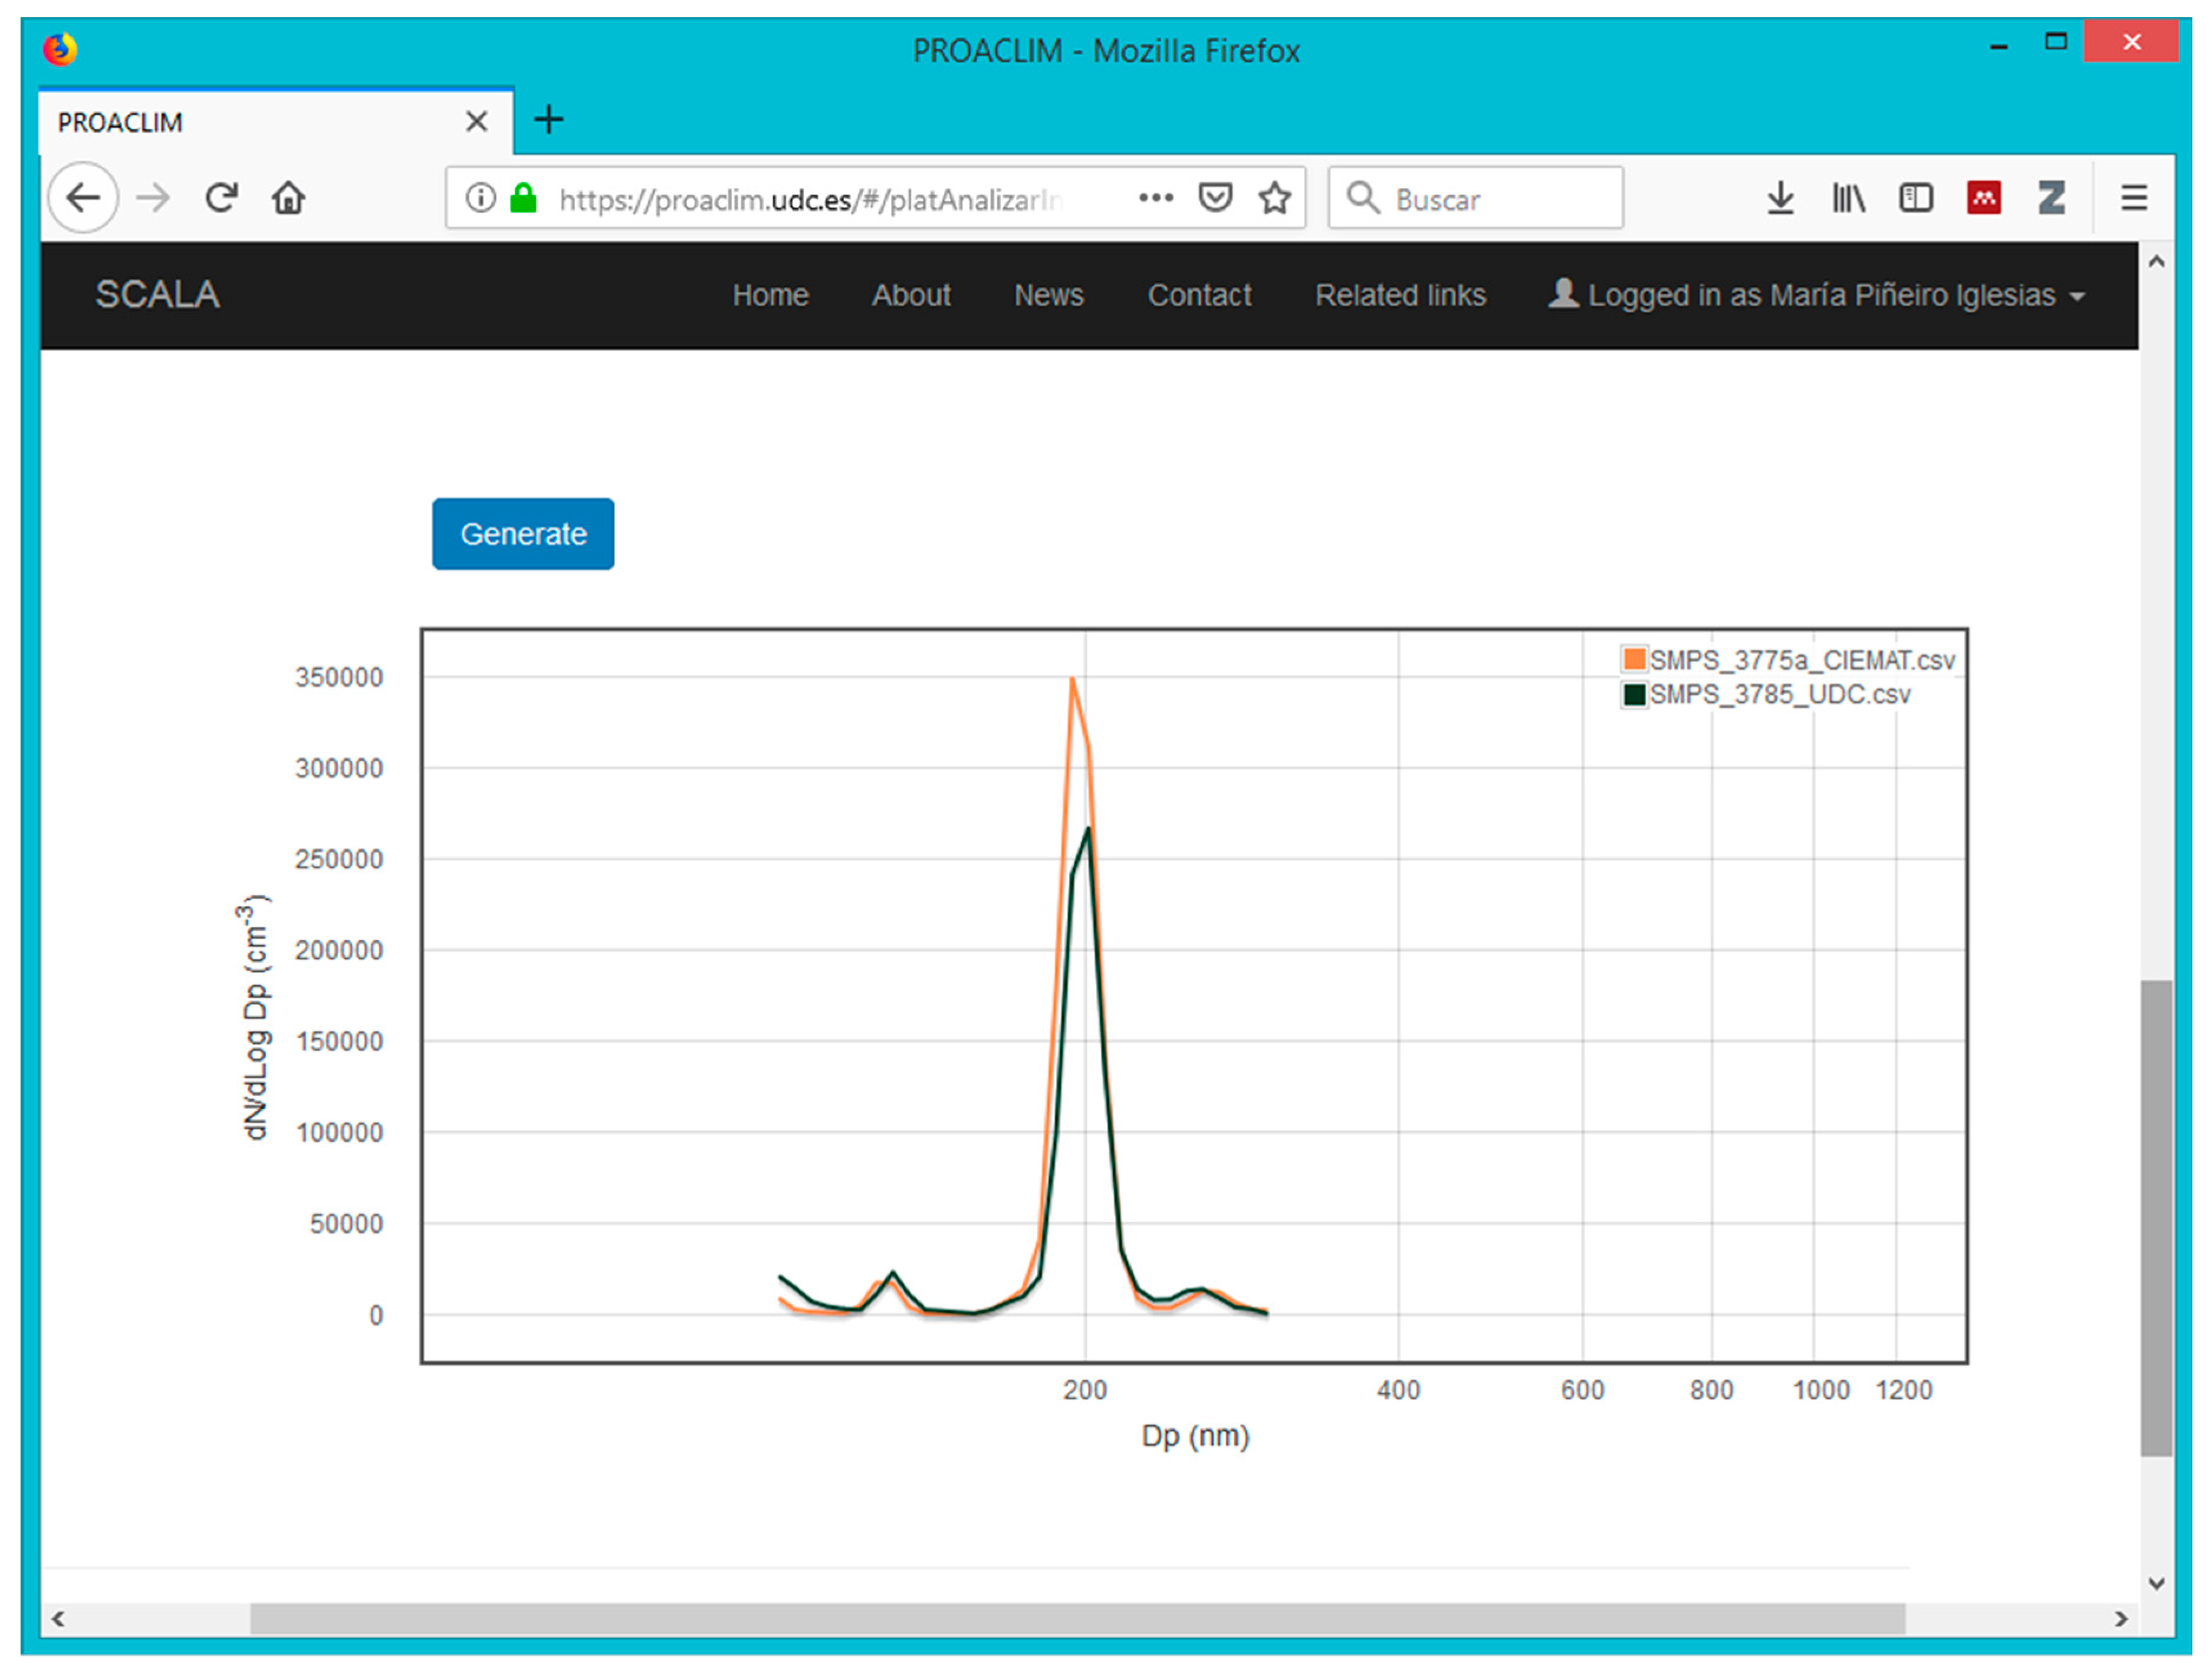Open the Related links menu item
Screen dimensions: 2212x1675
[x=1399, y=295]
